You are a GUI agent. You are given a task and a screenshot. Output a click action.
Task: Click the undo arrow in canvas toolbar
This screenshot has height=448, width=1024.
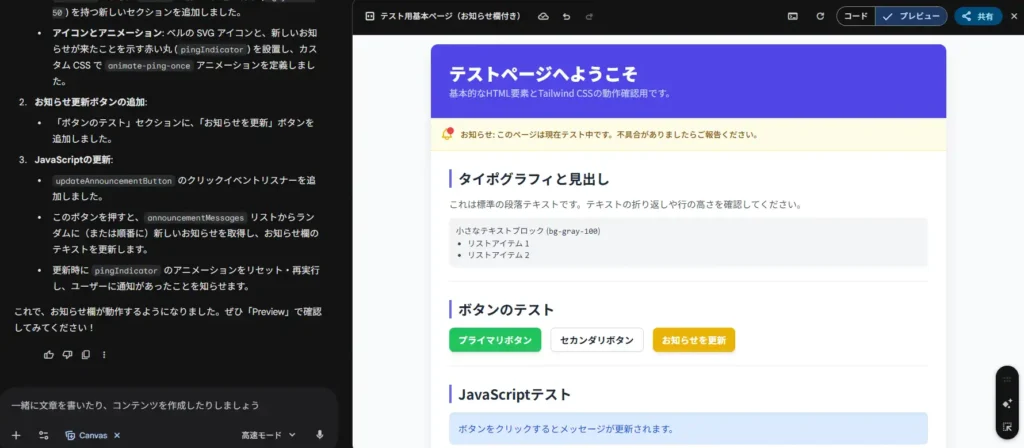566,16
